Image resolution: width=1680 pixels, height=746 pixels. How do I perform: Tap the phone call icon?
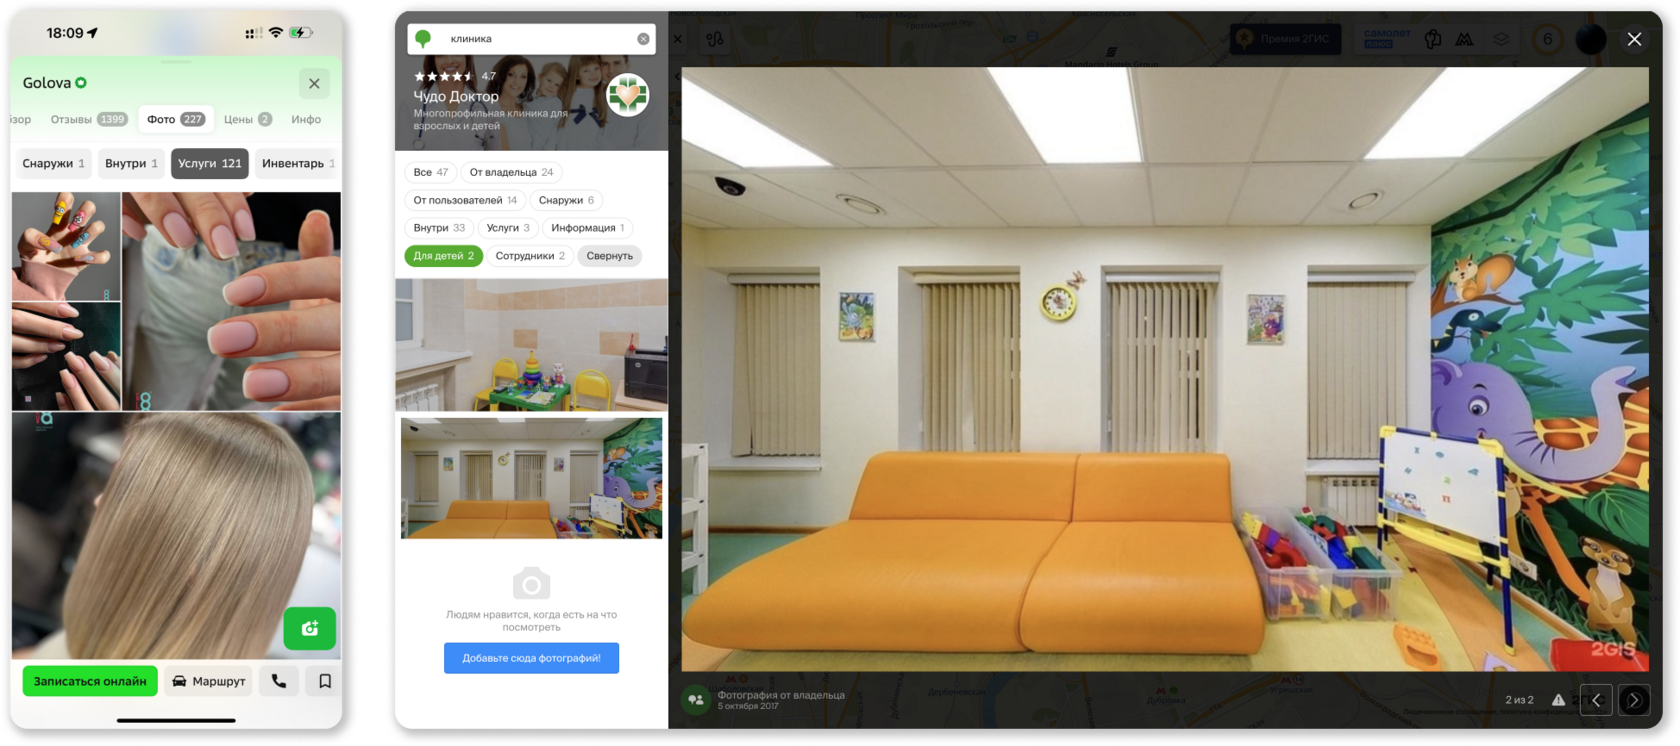click(279, 681)
